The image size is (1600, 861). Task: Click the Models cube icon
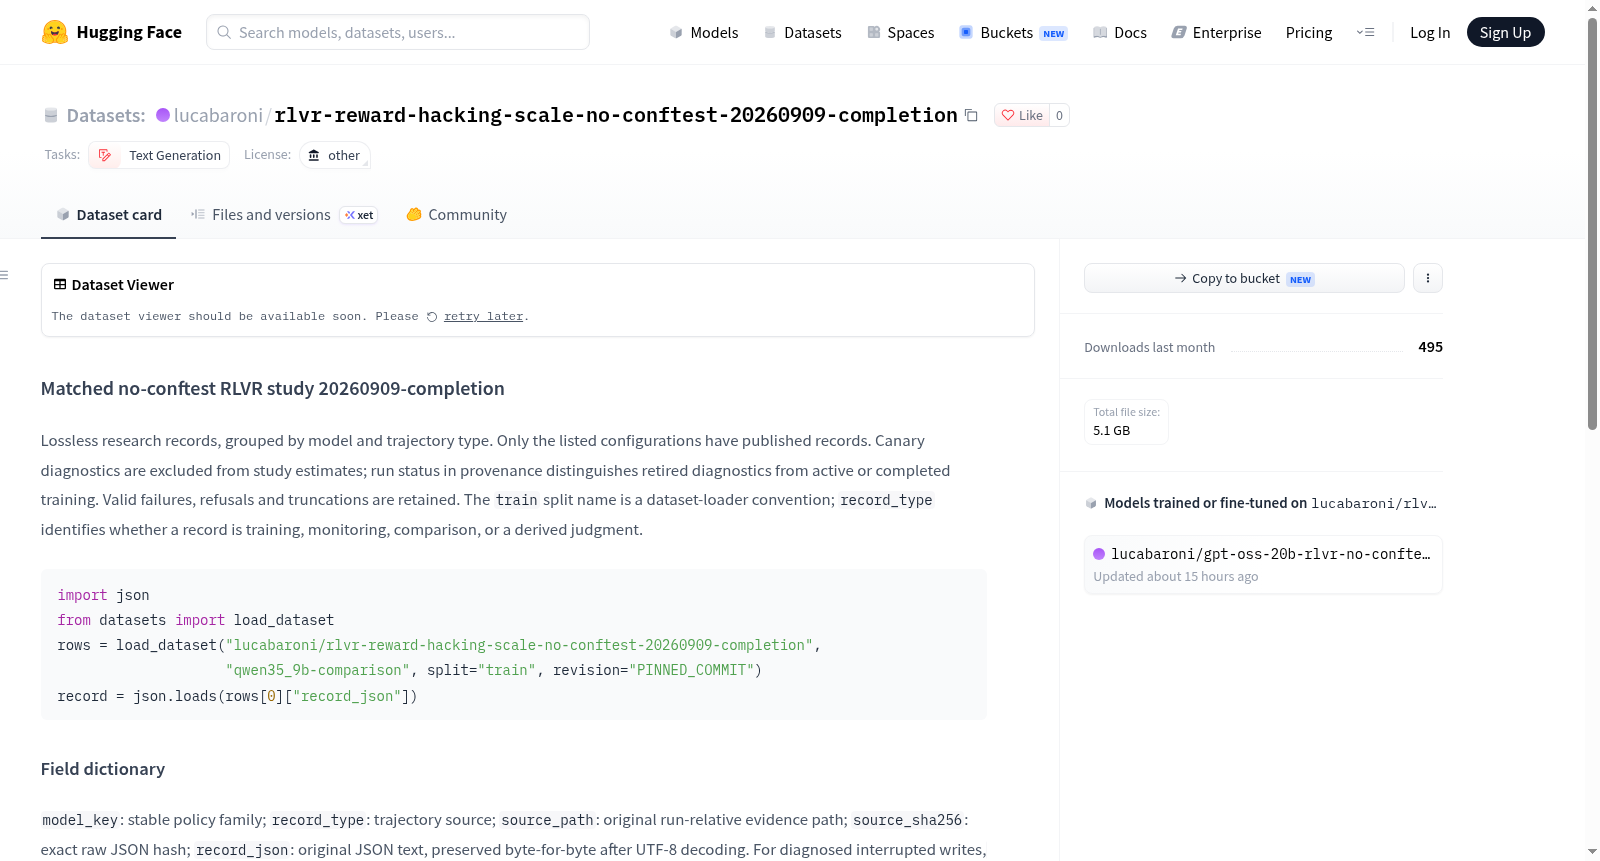point(676,32)
